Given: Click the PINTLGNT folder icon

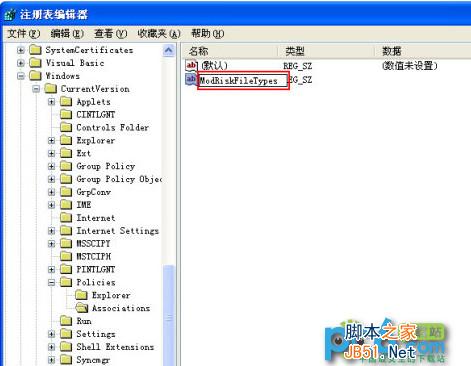Looking at the screenshot, I should tap(66, 269).
